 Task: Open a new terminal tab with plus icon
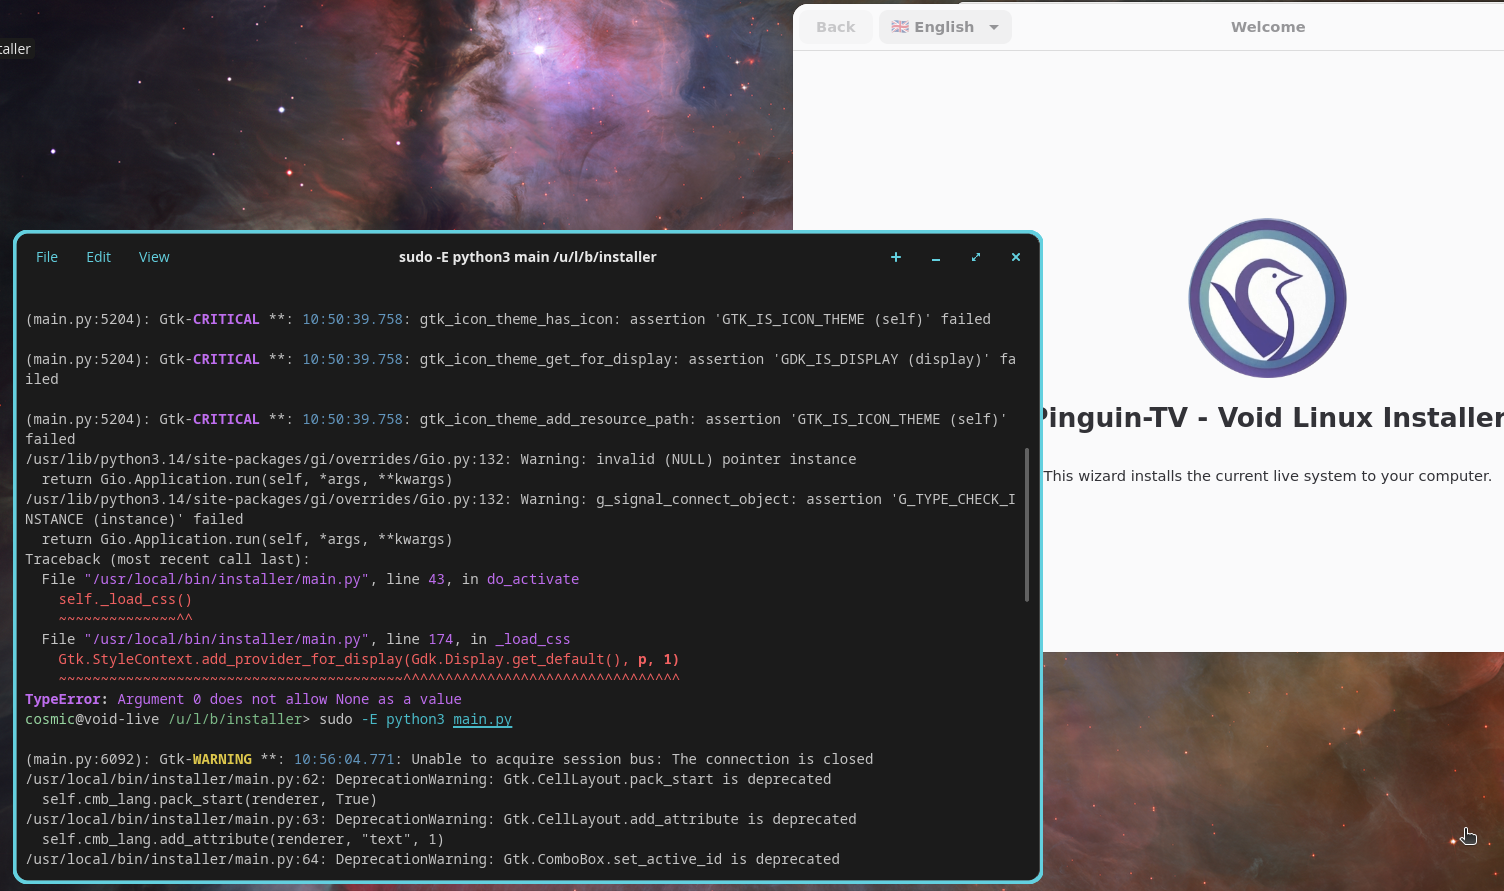click(895, 257)
